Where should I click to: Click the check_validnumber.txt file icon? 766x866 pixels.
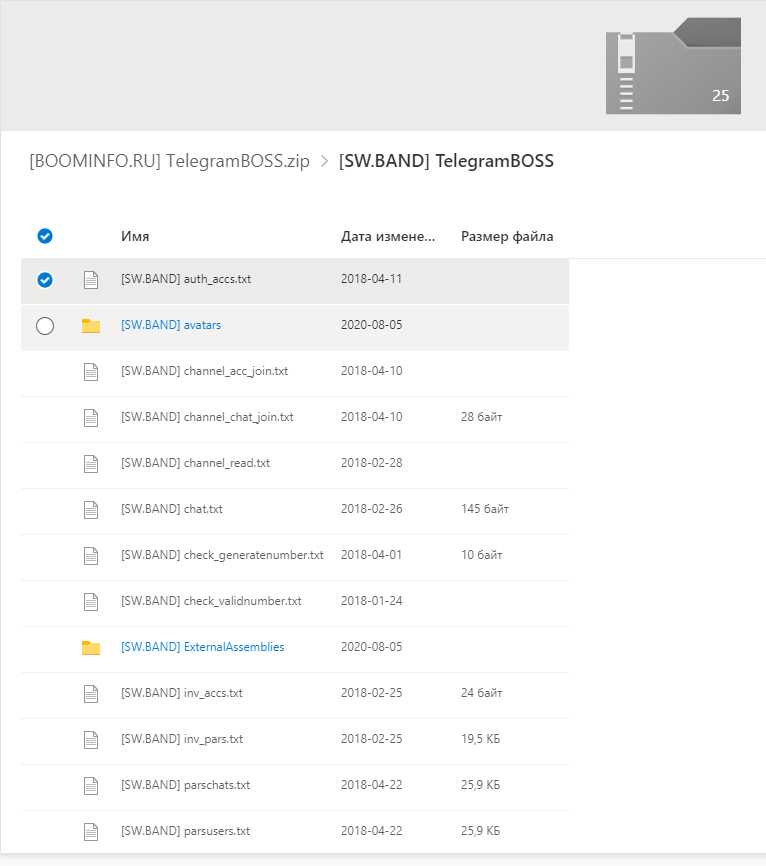pyautogui.click(x=91, y=602)
